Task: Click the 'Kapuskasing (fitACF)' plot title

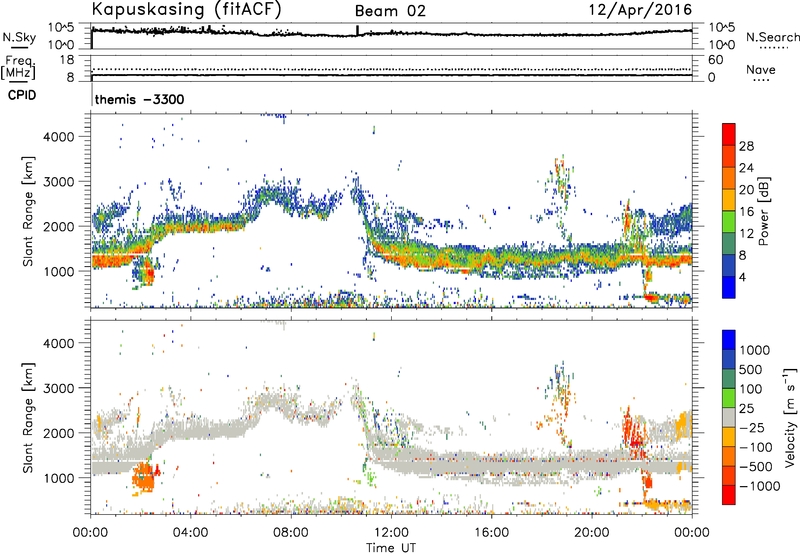Action: click(x=187, y=9)
